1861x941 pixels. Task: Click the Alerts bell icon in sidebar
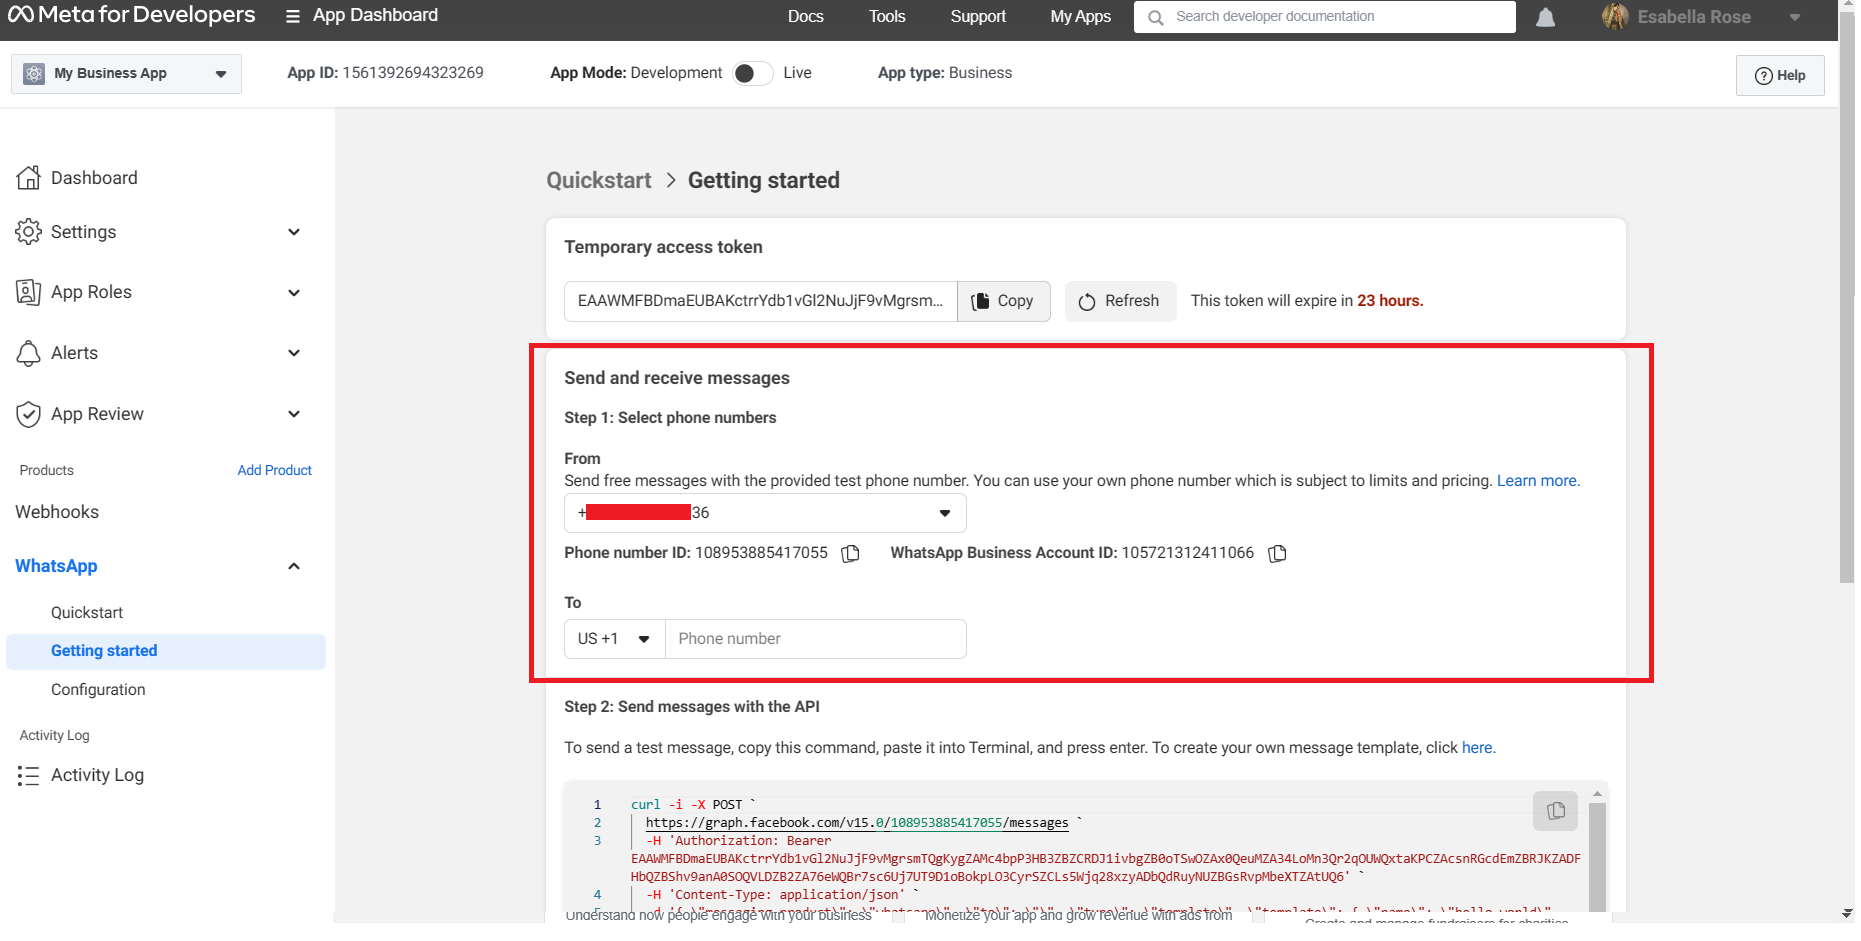click(28, 353)
